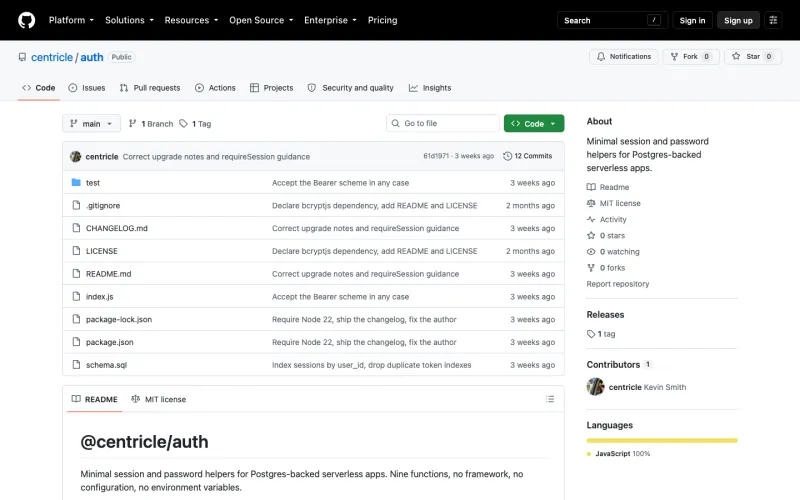Open the centricle owner link
Viewport: 800px width, 500px height.
click(52, 57)
